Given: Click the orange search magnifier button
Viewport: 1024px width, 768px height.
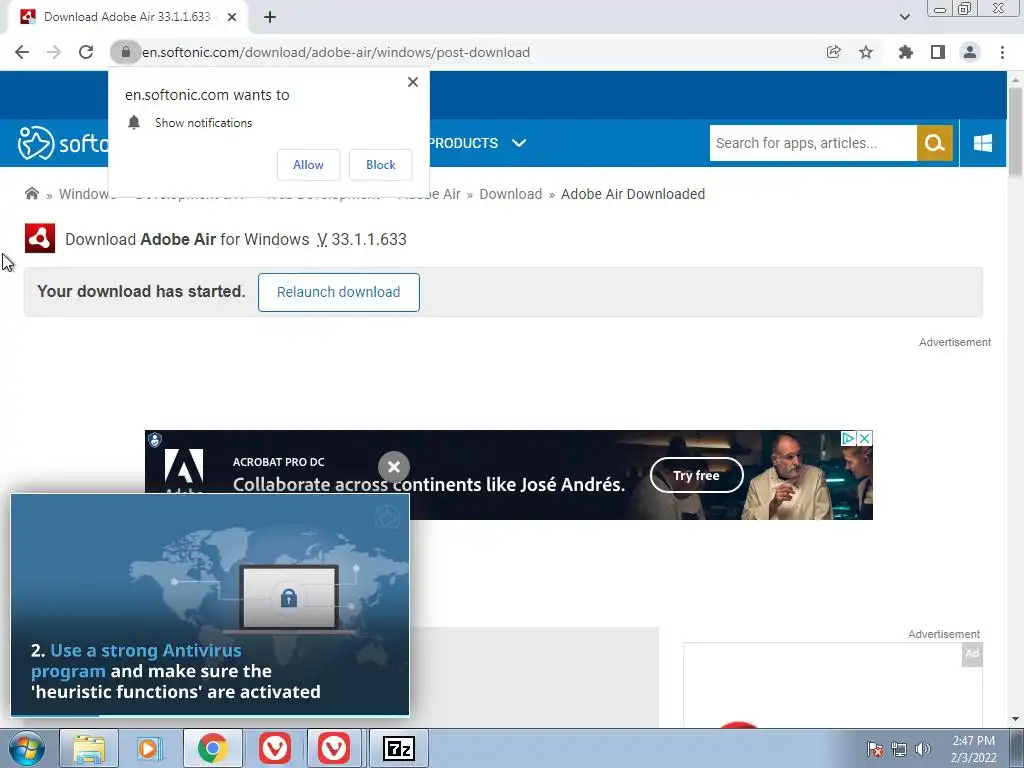Looking at the screenshot, I should [935, 143].
